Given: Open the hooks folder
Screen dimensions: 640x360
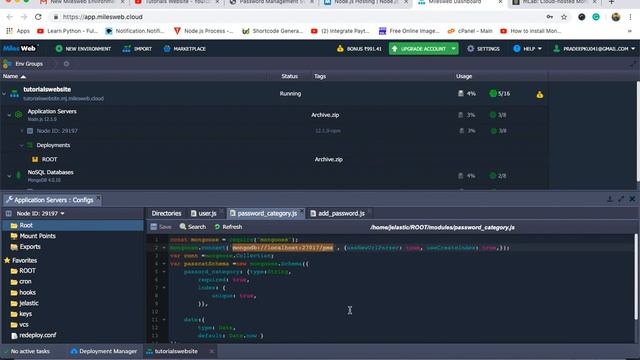Looking at the screenshot, I should coord(27,293).
